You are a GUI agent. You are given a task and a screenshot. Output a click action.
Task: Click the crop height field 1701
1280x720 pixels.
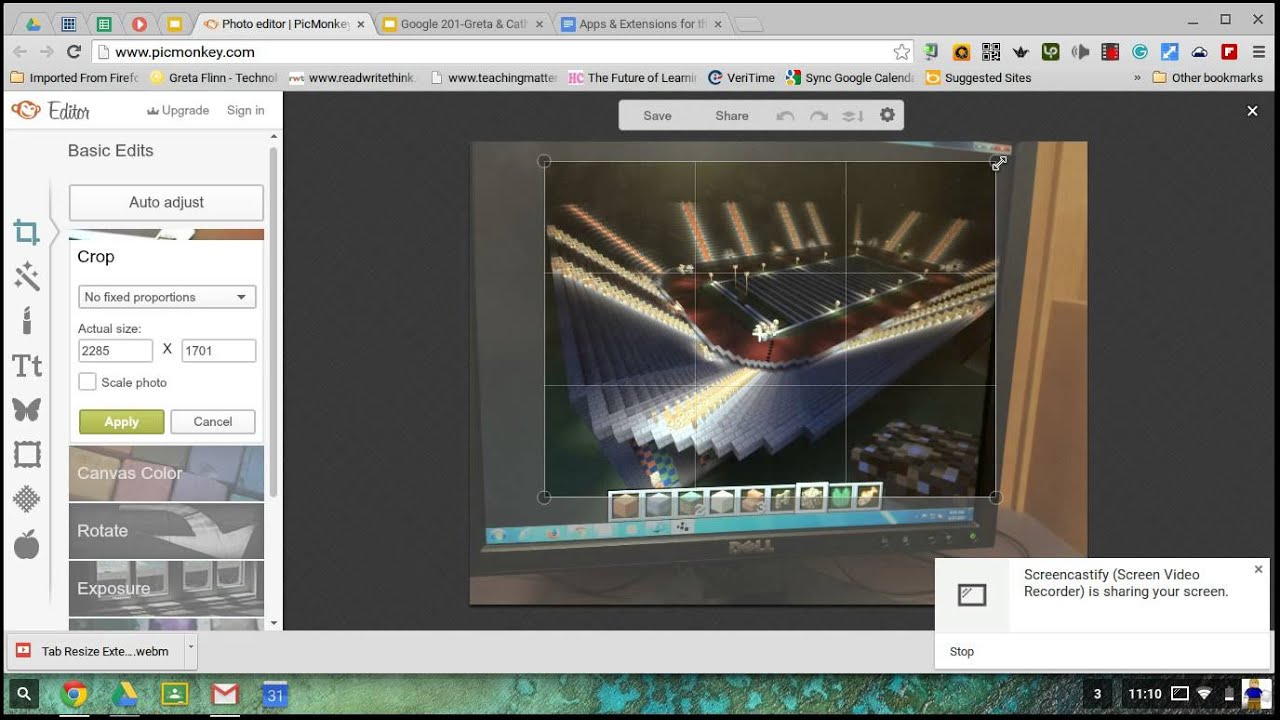coord(218,350)
